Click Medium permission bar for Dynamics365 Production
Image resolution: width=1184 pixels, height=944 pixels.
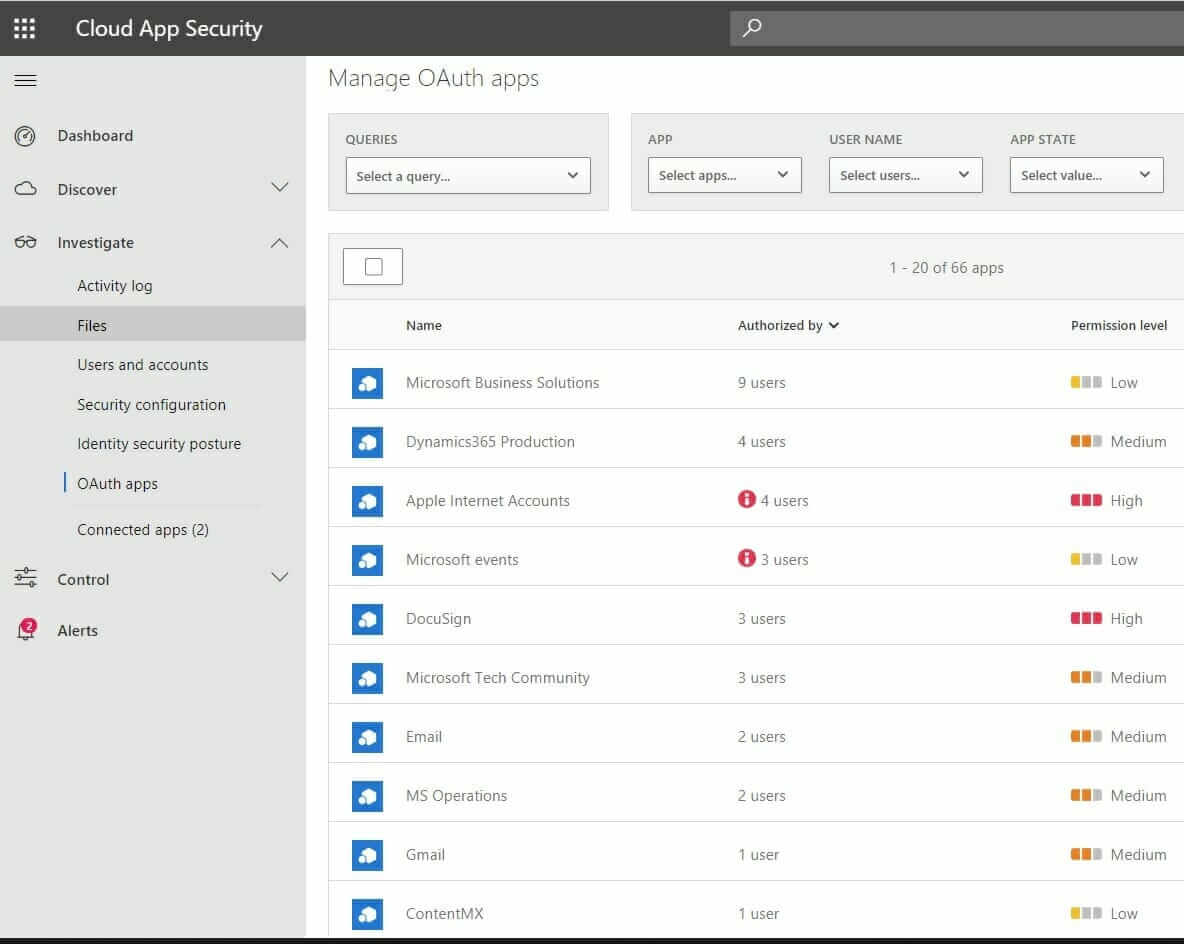point(1086,441)
